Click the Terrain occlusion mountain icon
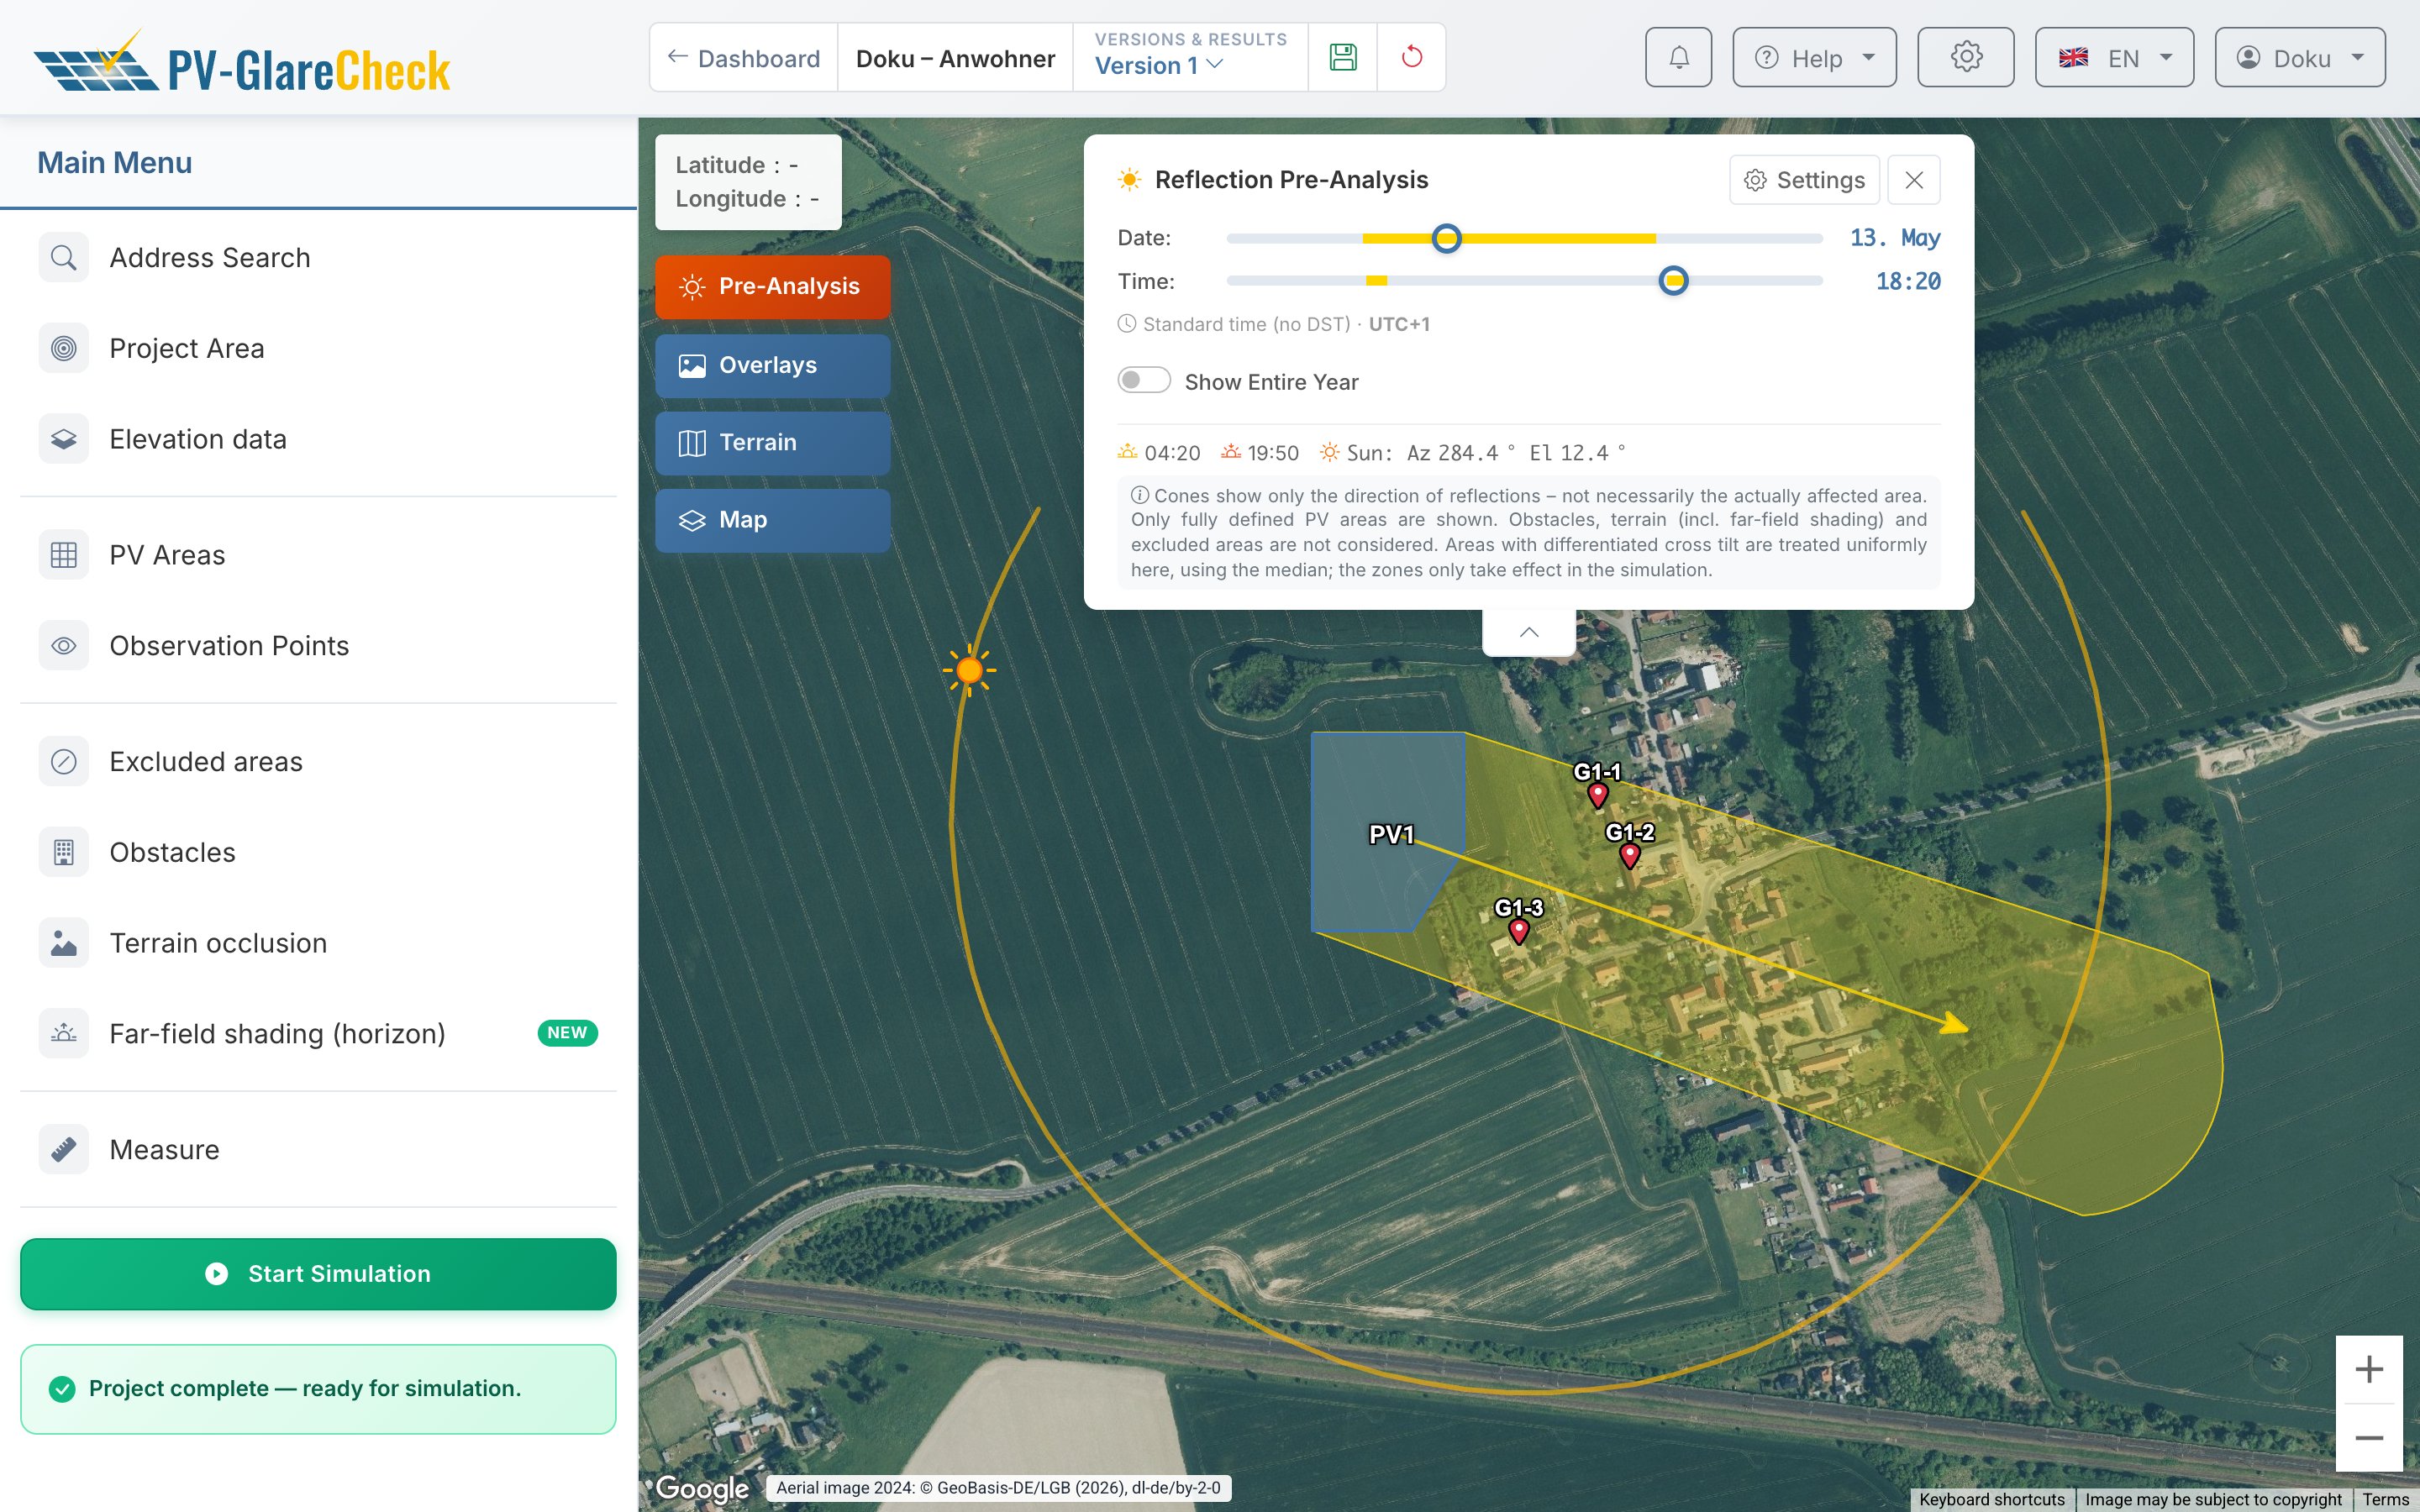The height and width of the screenshot is (1512, 2420). (63, 943)
